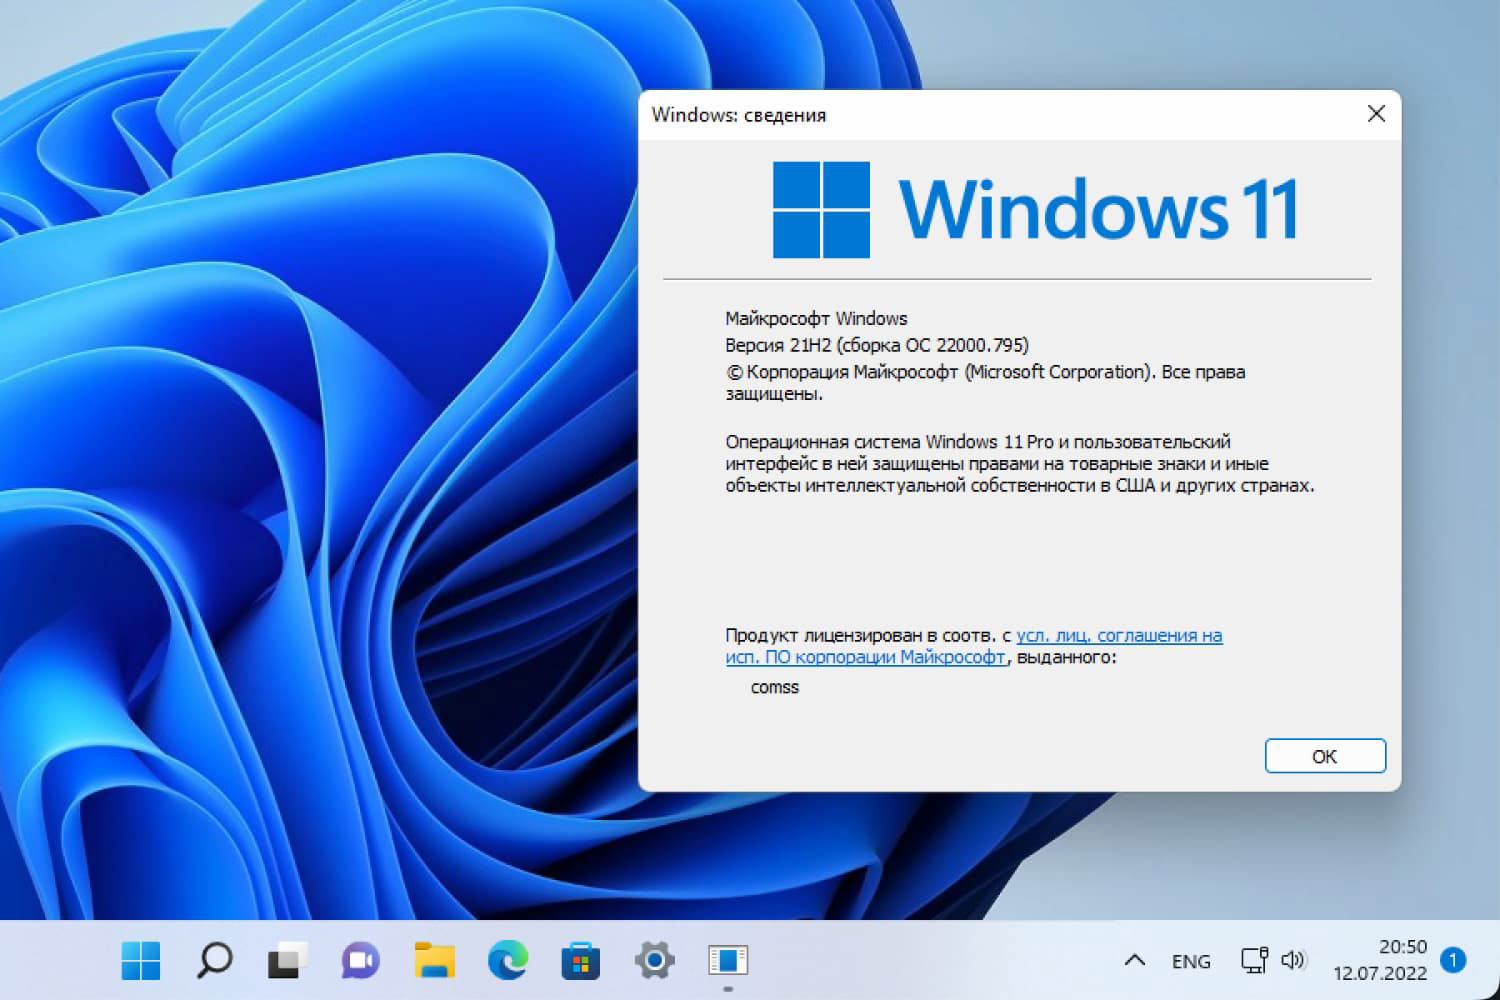
Task: Select the running About Windows app icon
Action: (727, 960)
